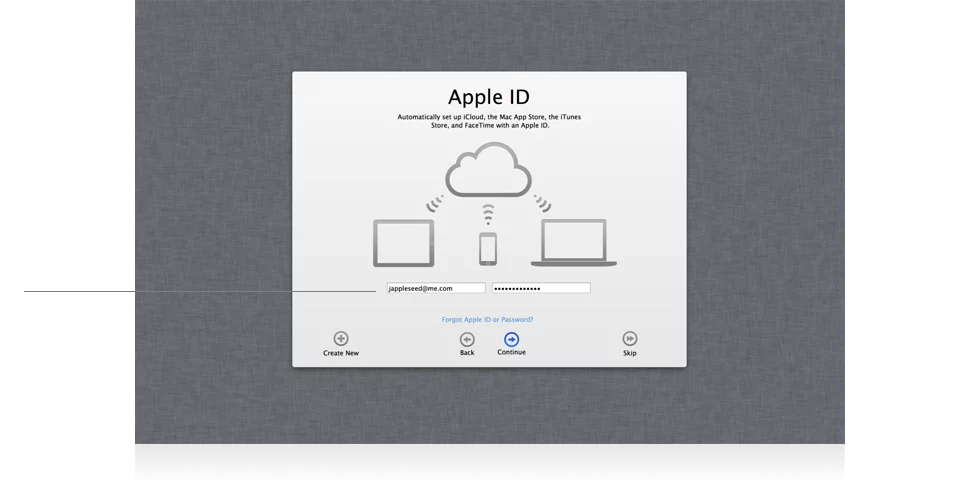Focus the japple​seed@me.com Apple ID field
Screen dimensions: 980x484
pyautogui.click(x=436, y=288)
